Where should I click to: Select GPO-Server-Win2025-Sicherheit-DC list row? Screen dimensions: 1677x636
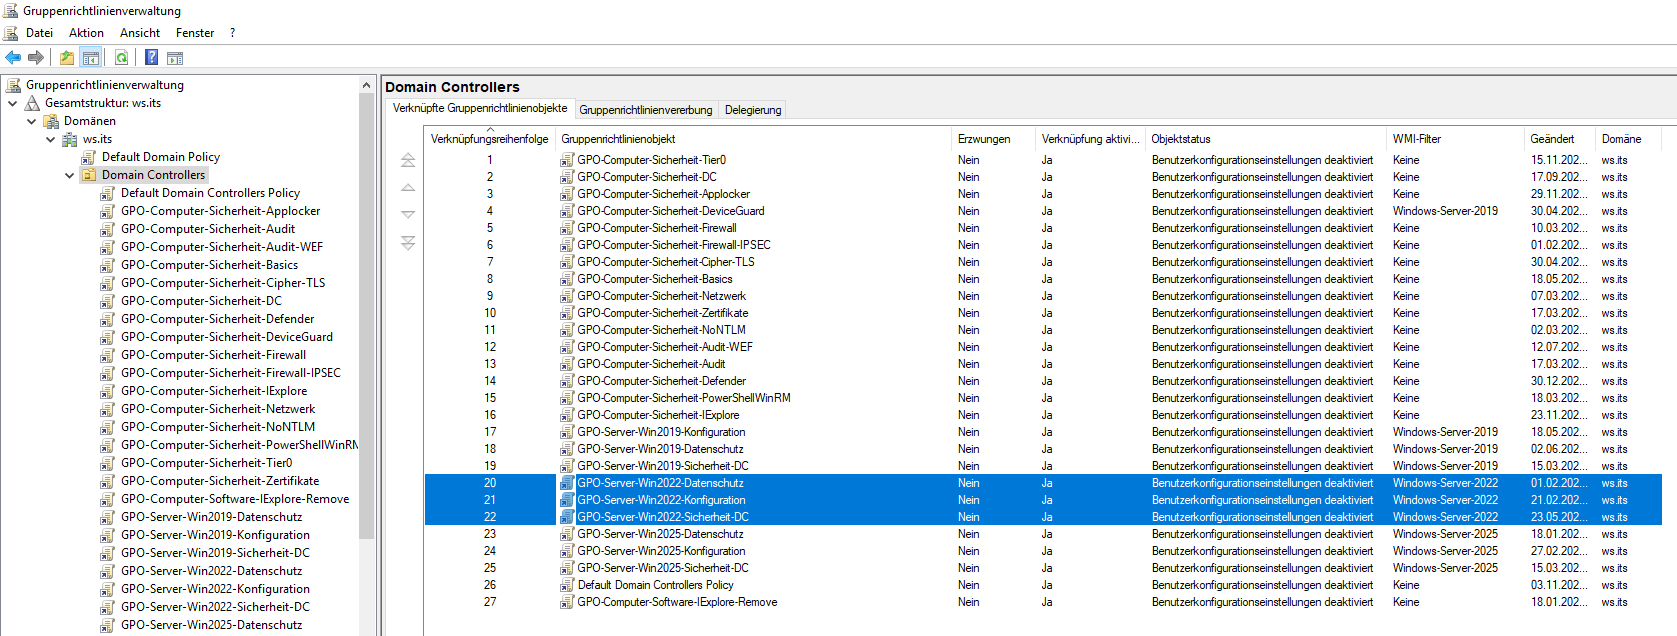tap(1043, 568)
